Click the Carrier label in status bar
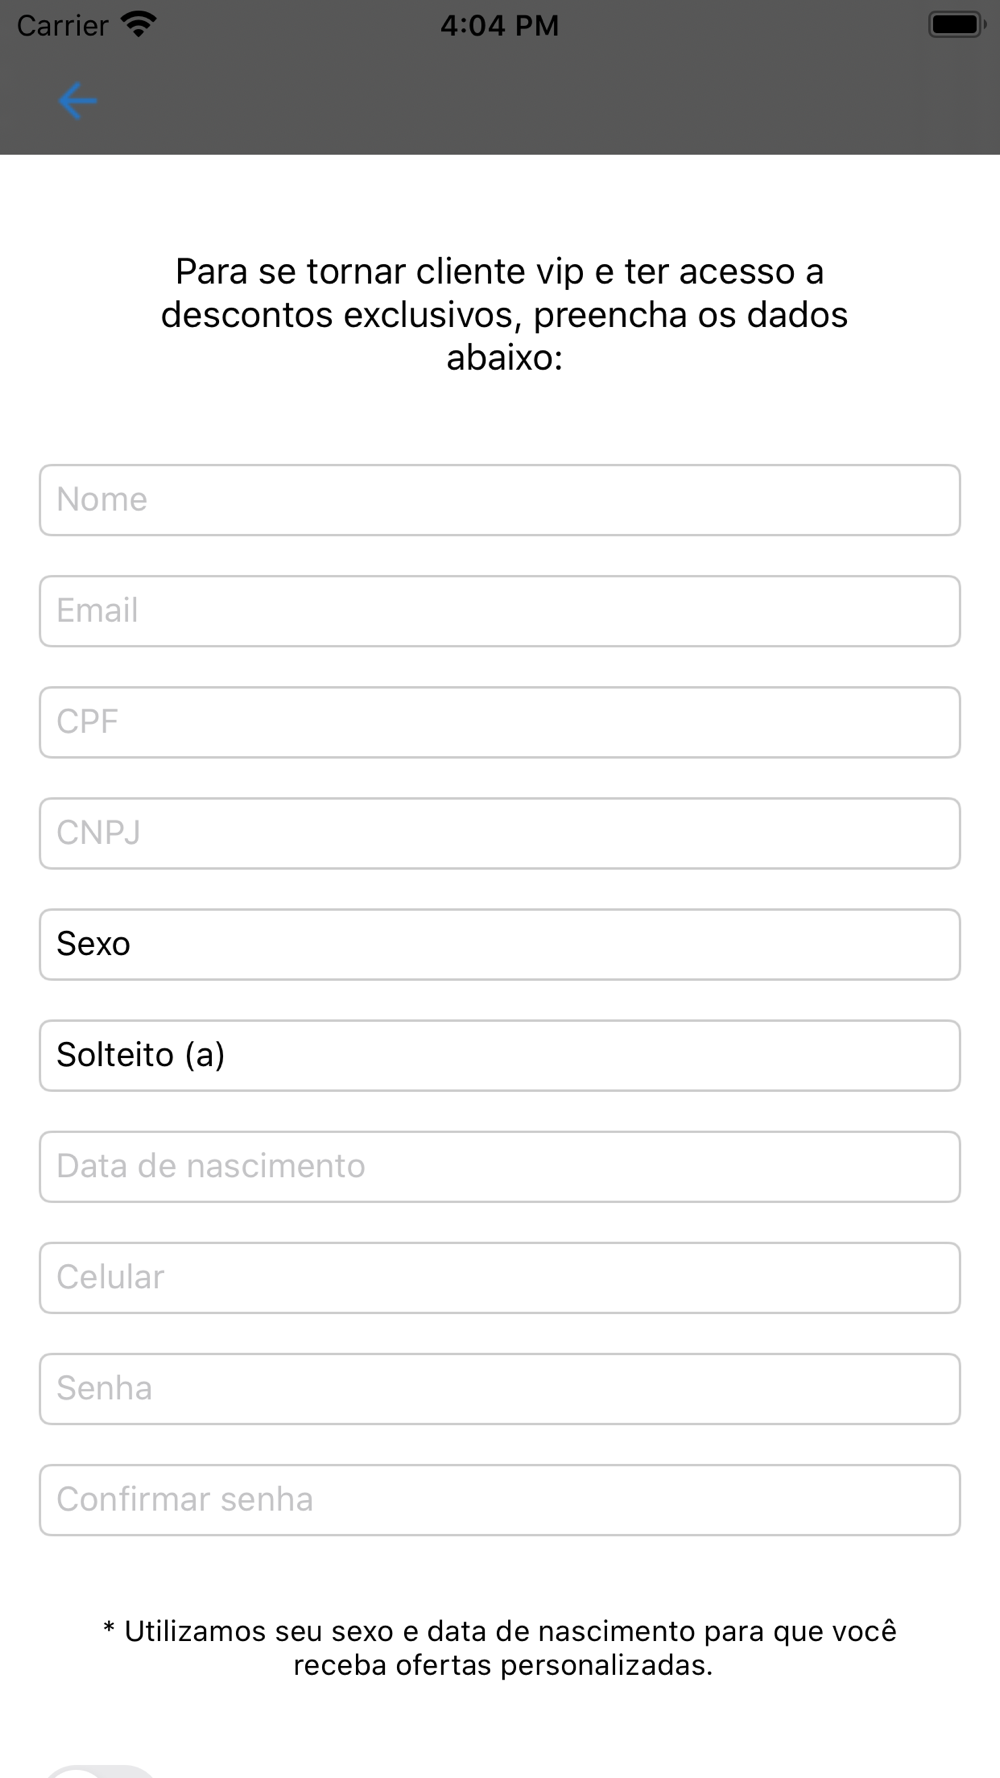The image size is (1000, 1778). click(x=62, y=25)
